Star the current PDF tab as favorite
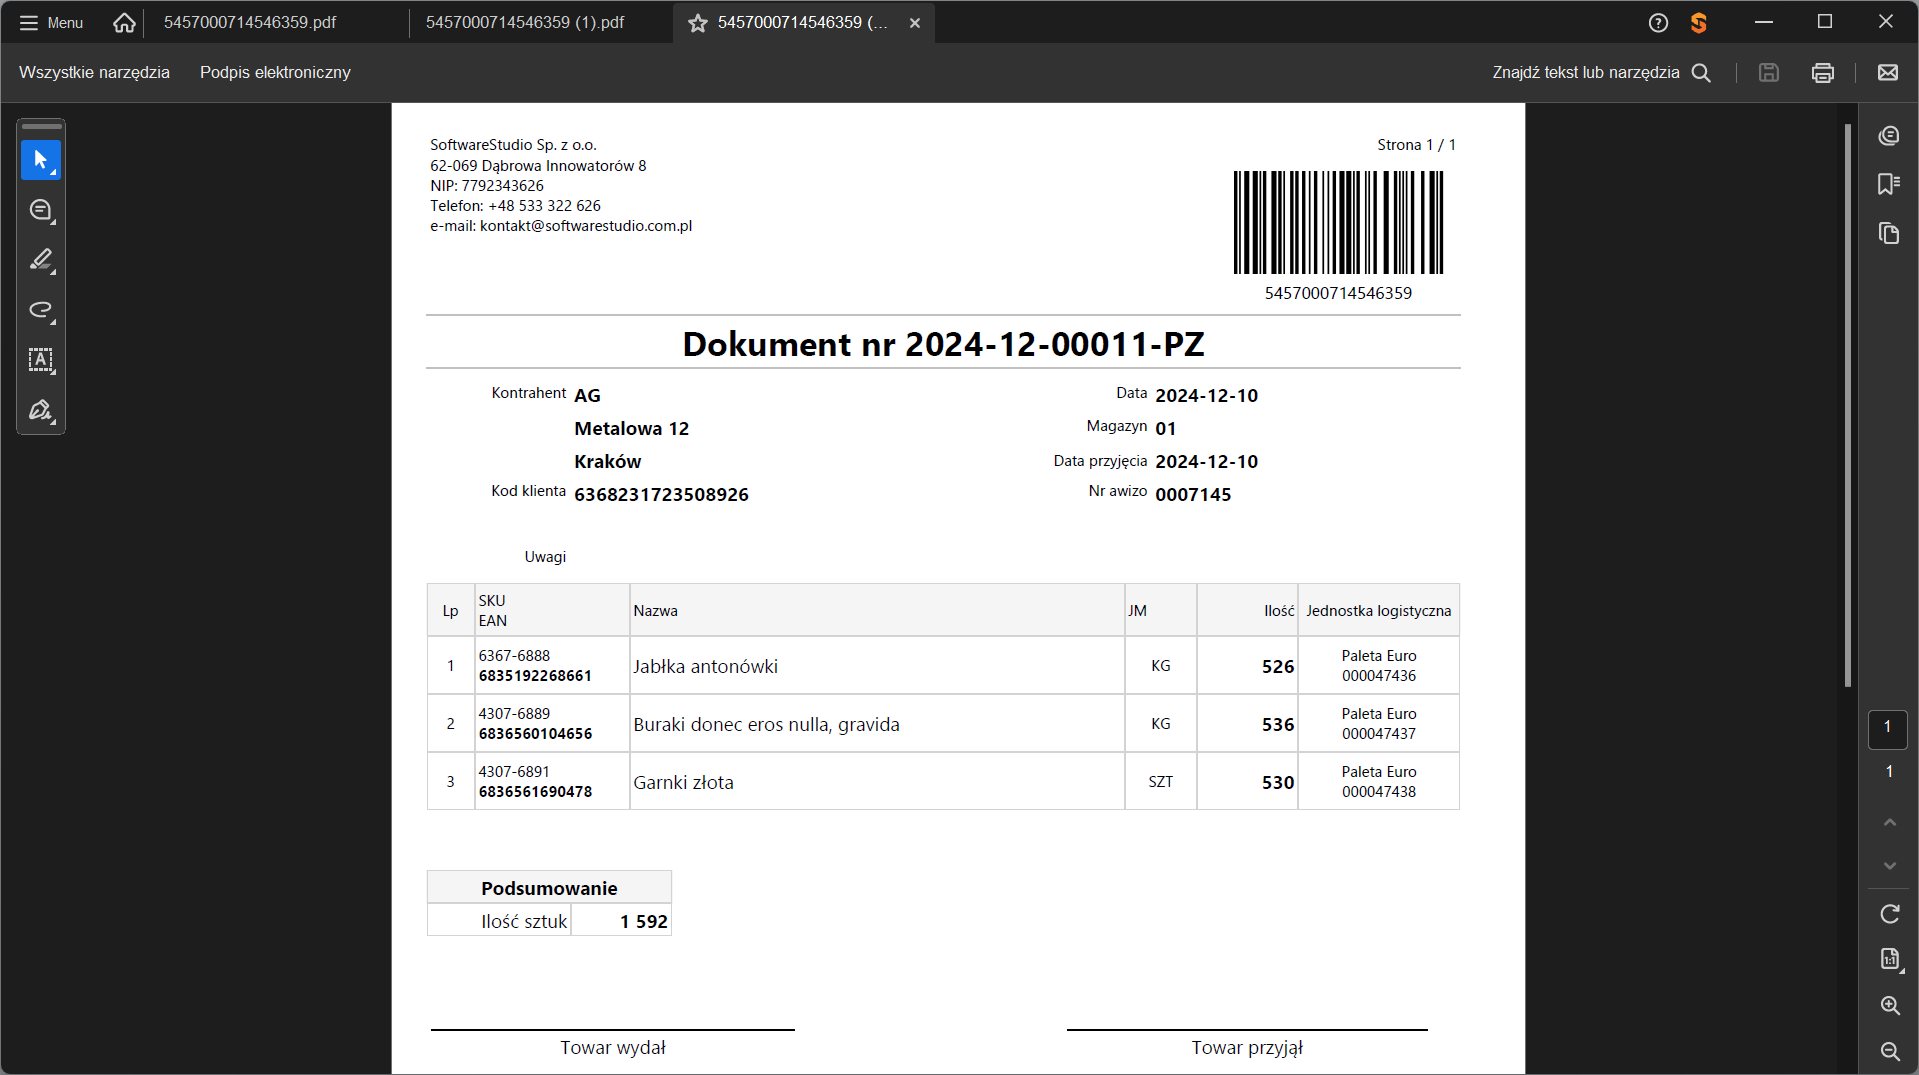The width and height of the screenshot is (1919, 1075). click(x=698, y=23)
